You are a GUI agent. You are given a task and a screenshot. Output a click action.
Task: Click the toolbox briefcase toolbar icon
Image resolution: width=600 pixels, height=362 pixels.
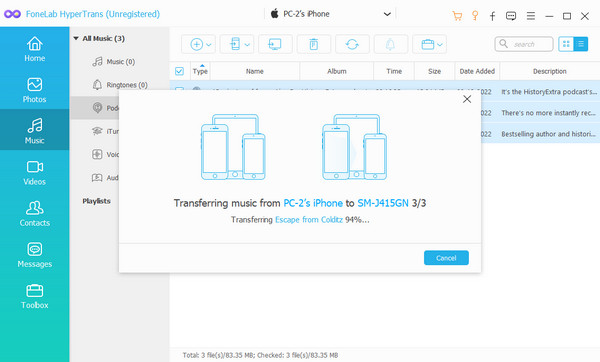tap(427, 44)
